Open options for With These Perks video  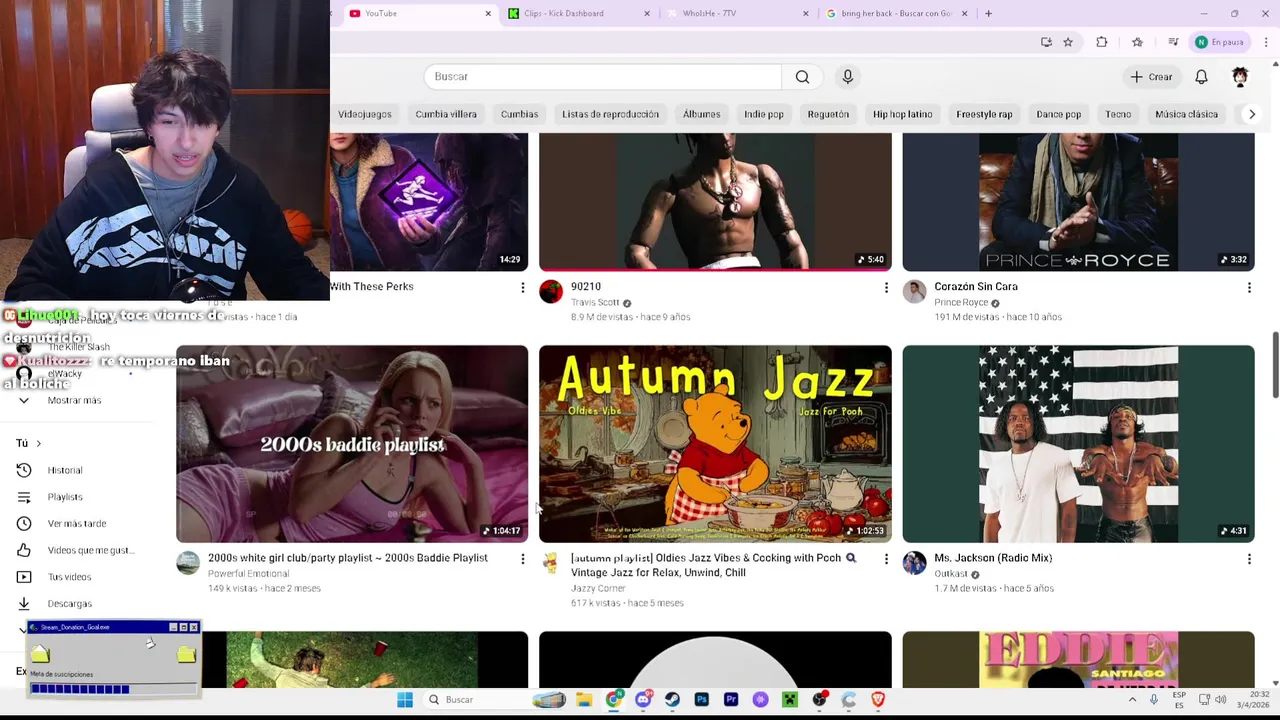pos(522,288)
